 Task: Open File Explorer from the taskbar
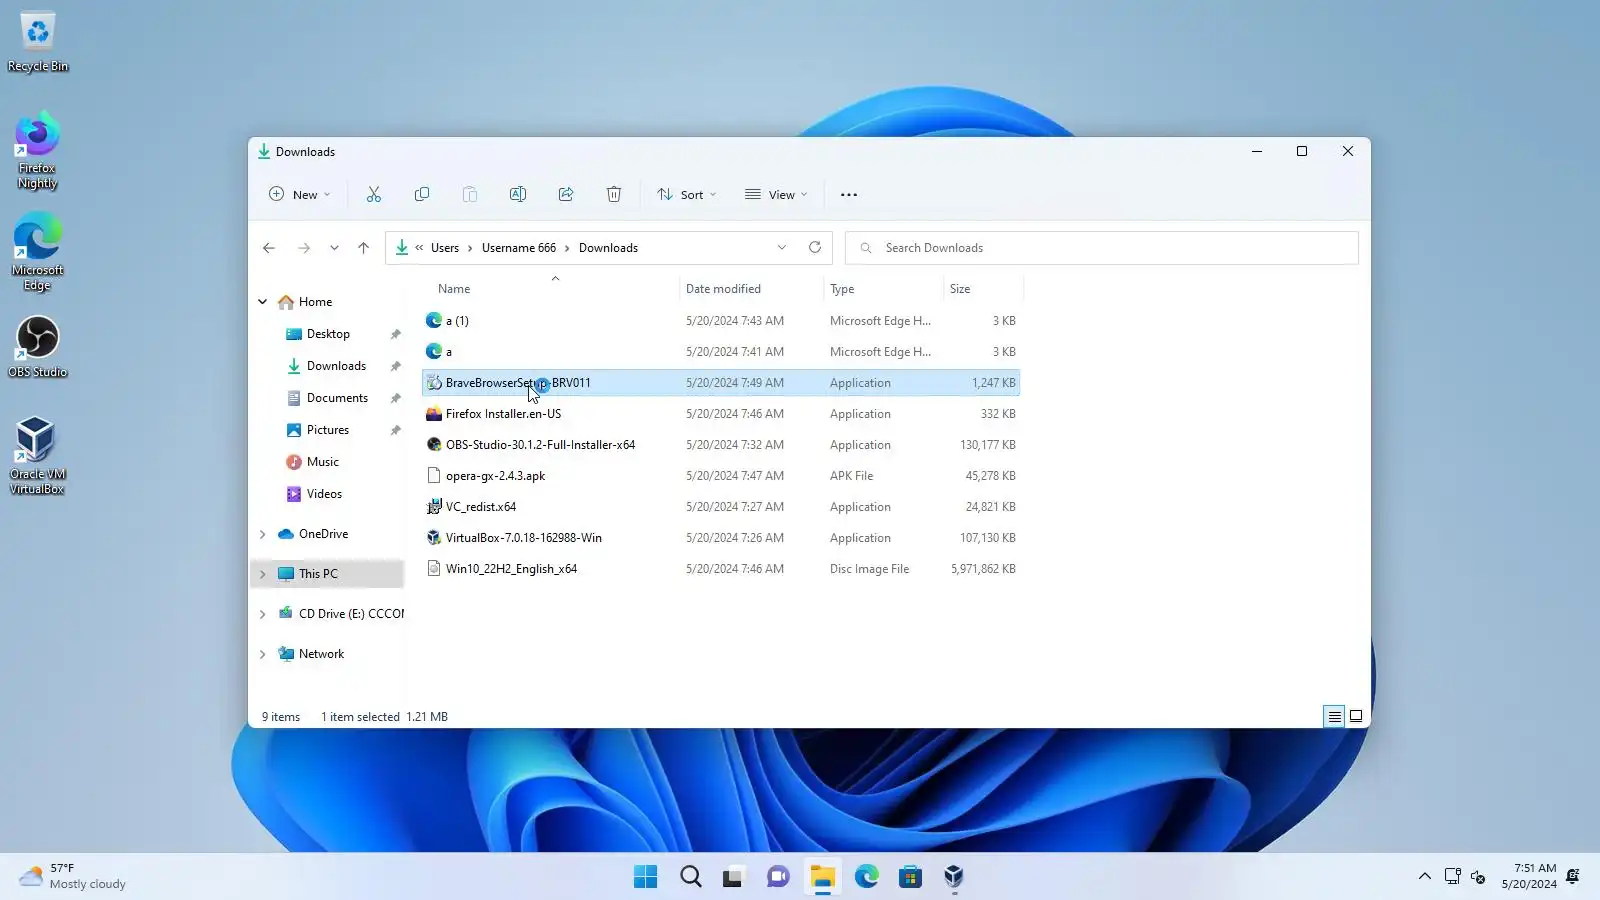(822, 877)
